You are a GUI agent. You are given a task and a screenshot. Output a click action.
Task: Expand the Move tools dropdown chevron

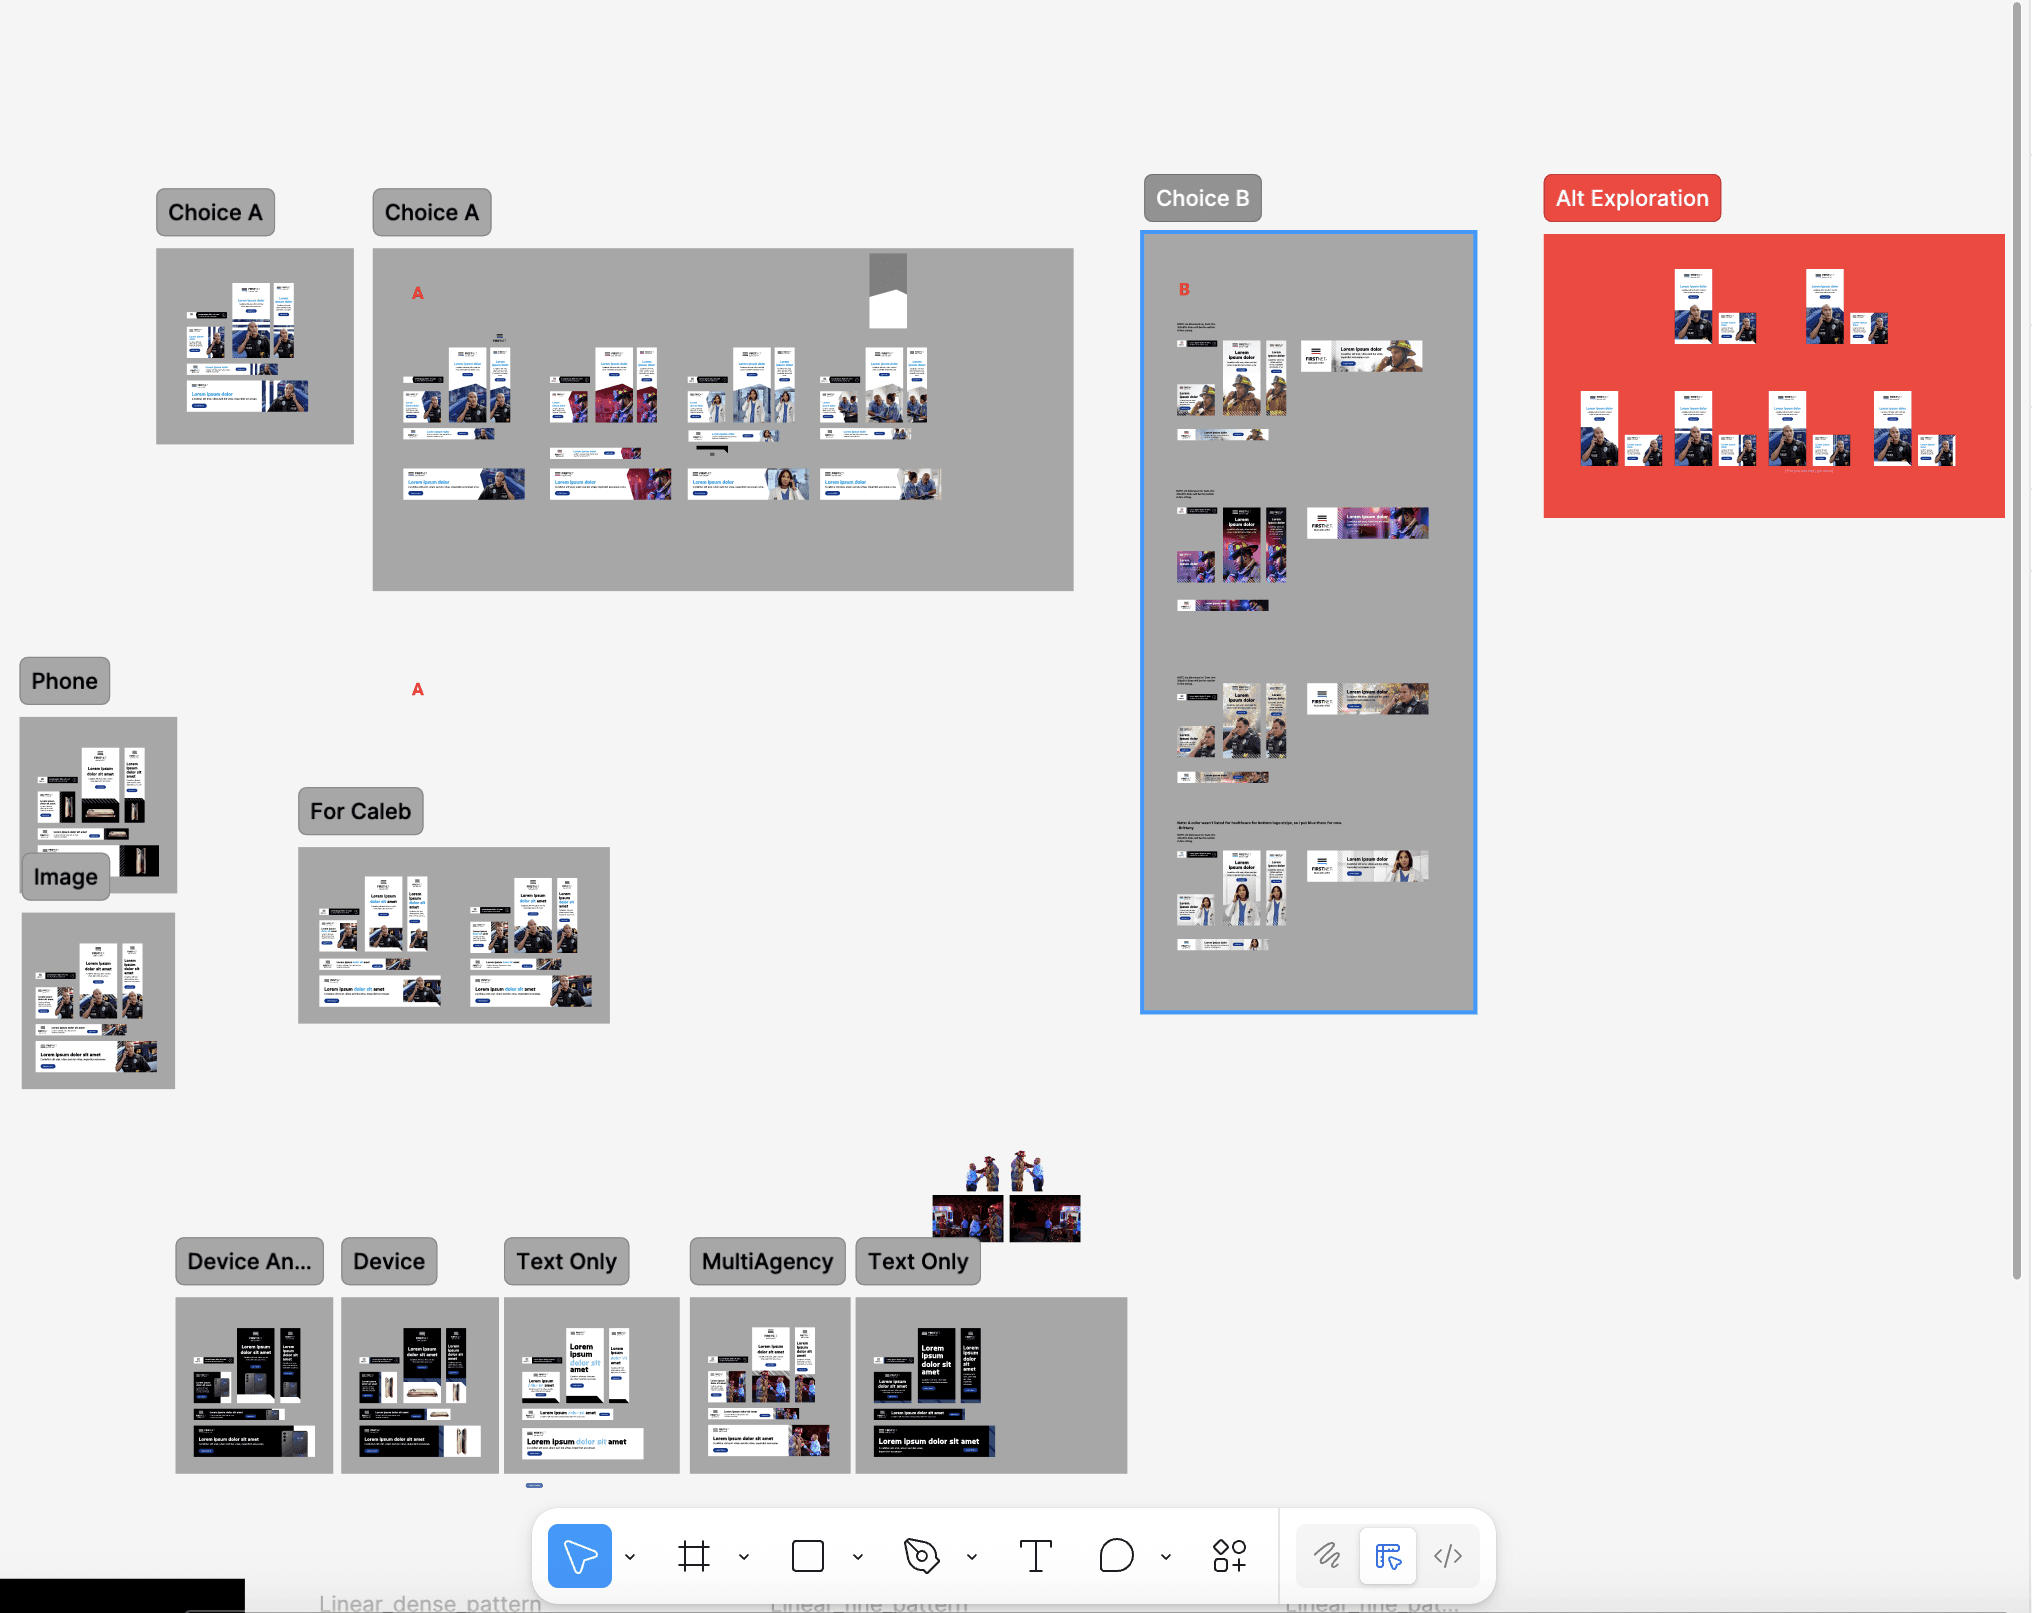tap(630, 1557)
